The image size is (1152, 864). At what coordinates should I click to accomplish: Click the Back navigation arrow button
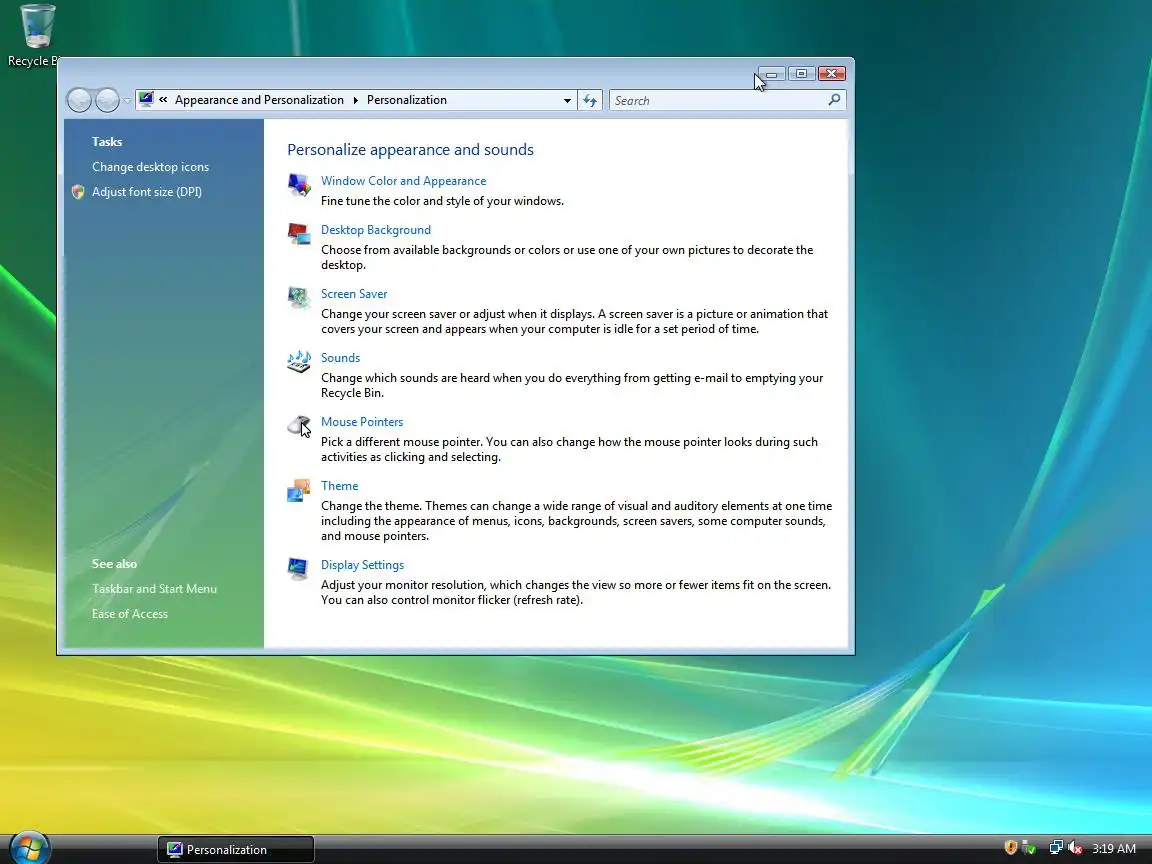(x=79, y=100)
